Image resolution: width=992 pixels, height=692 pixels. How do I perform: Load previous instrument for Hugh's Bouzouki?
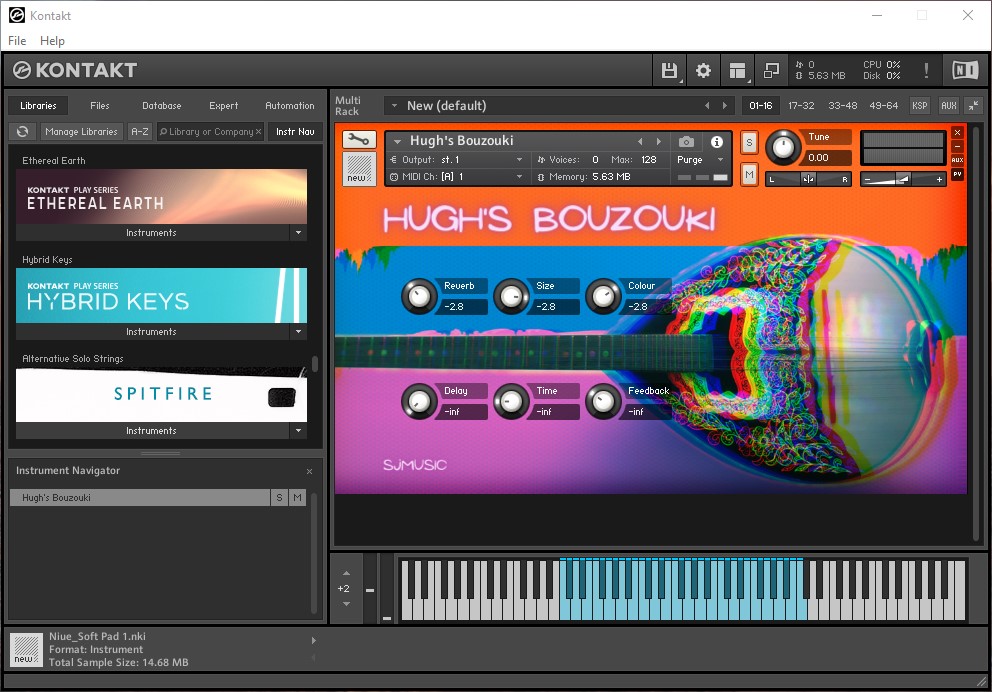(640, 141)
